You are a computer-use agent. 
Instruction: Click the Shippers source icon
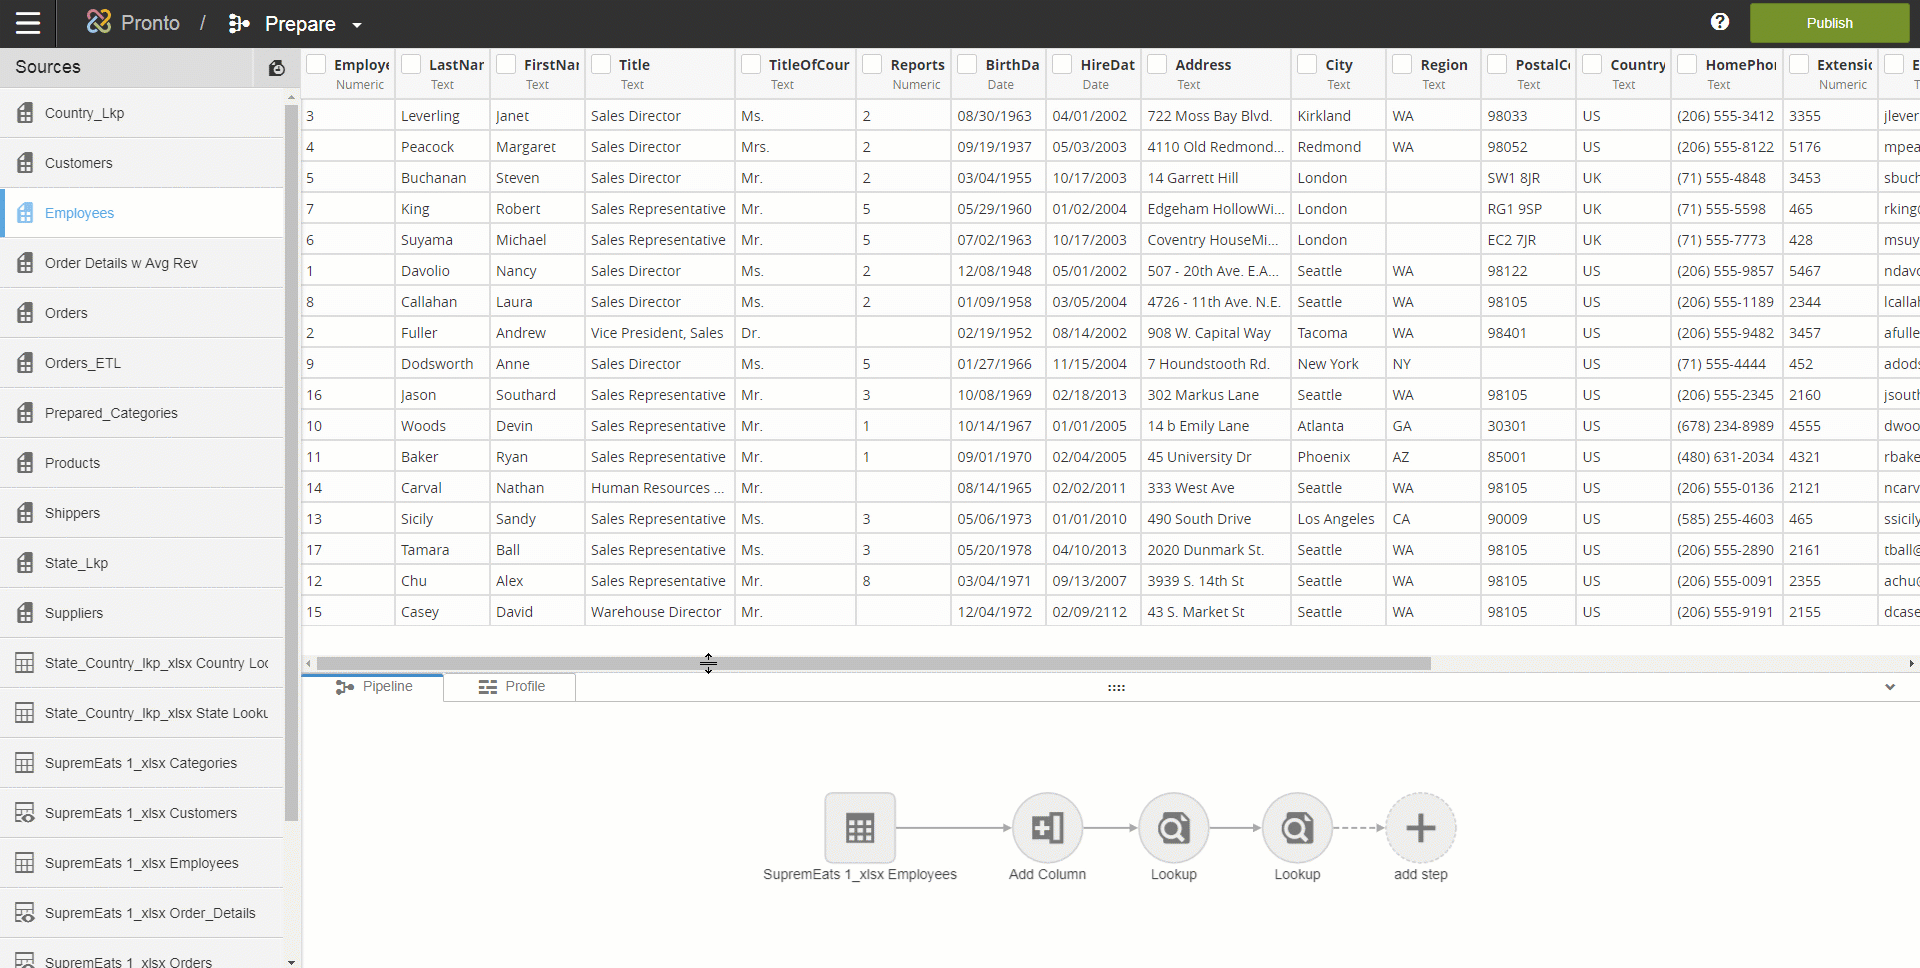pyautogui.click(x=25, y=513)
